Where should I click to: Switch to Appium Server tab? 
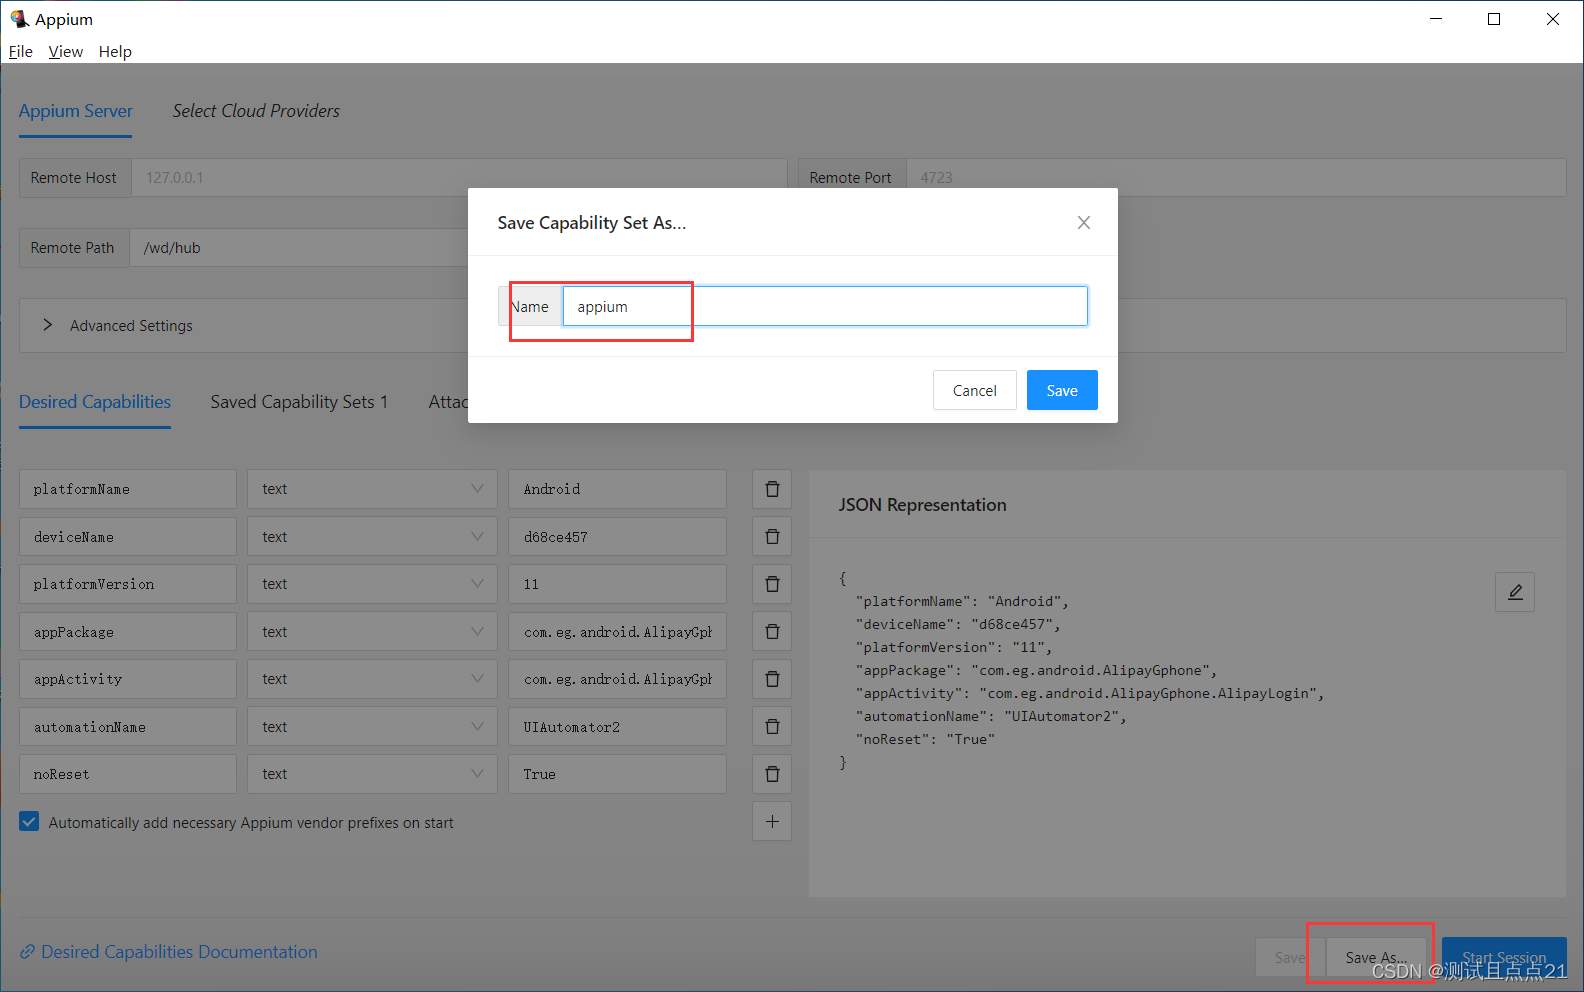coord(76,111)
